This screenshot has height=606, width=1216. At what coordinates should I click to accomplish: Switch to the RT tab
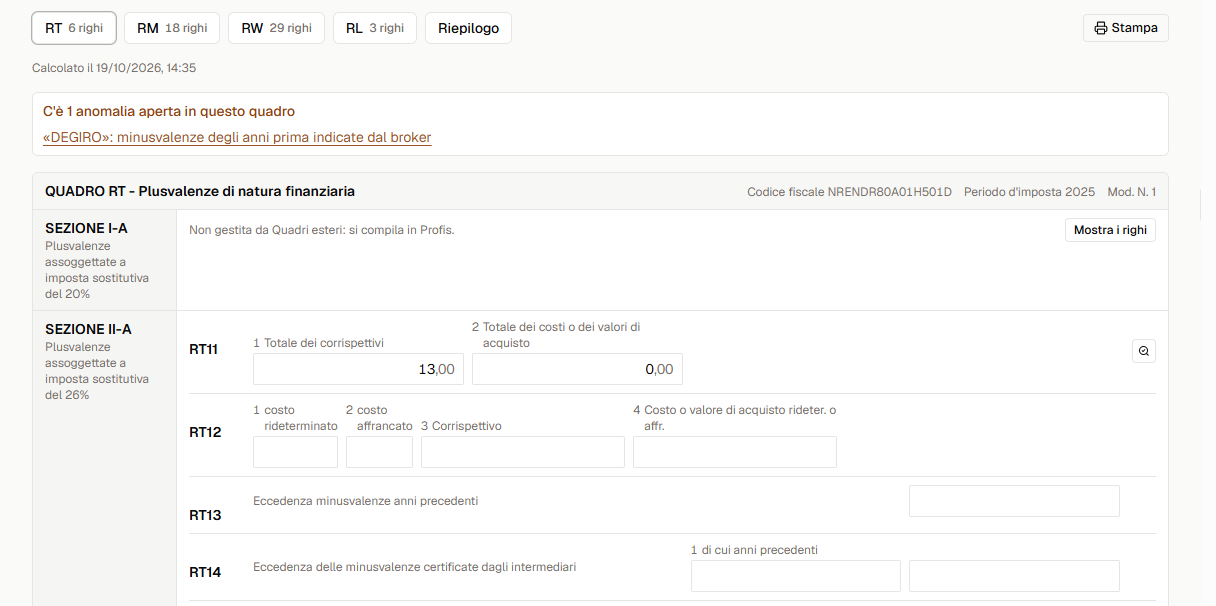point(74,28)
